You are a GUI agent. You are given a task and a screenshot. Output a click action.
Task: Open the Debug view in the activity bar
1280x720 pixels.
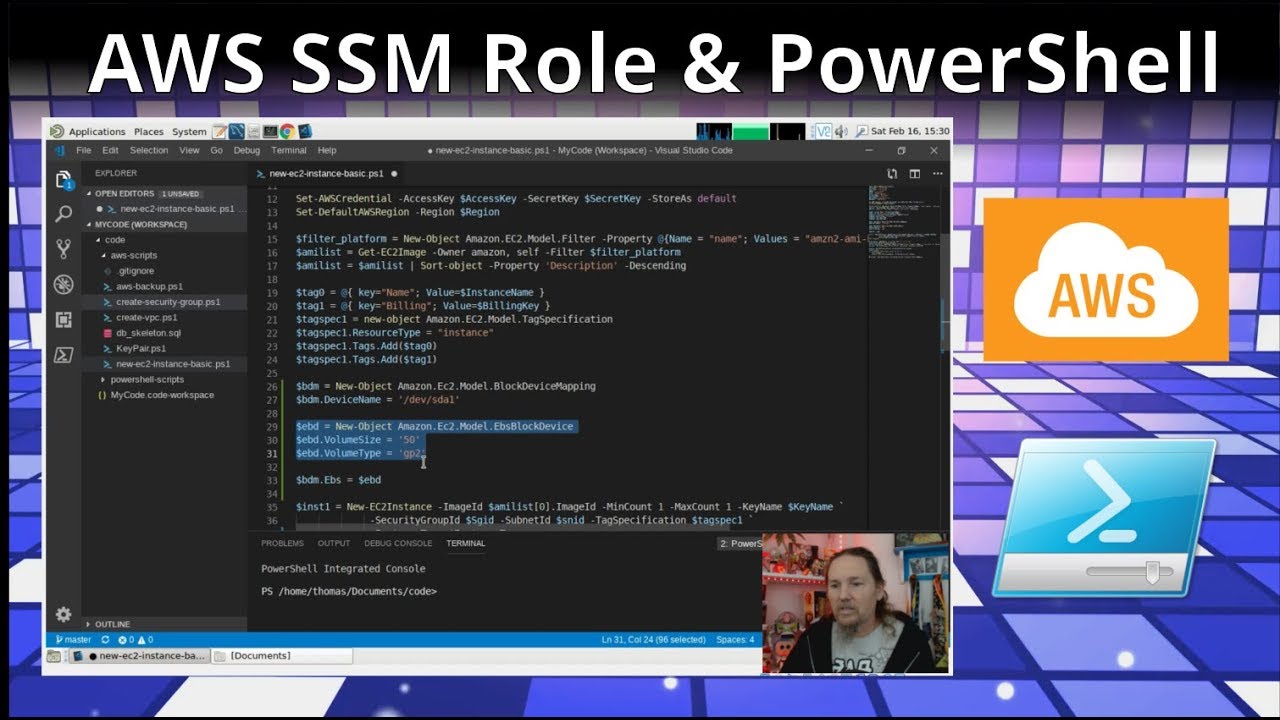[63, 285]
